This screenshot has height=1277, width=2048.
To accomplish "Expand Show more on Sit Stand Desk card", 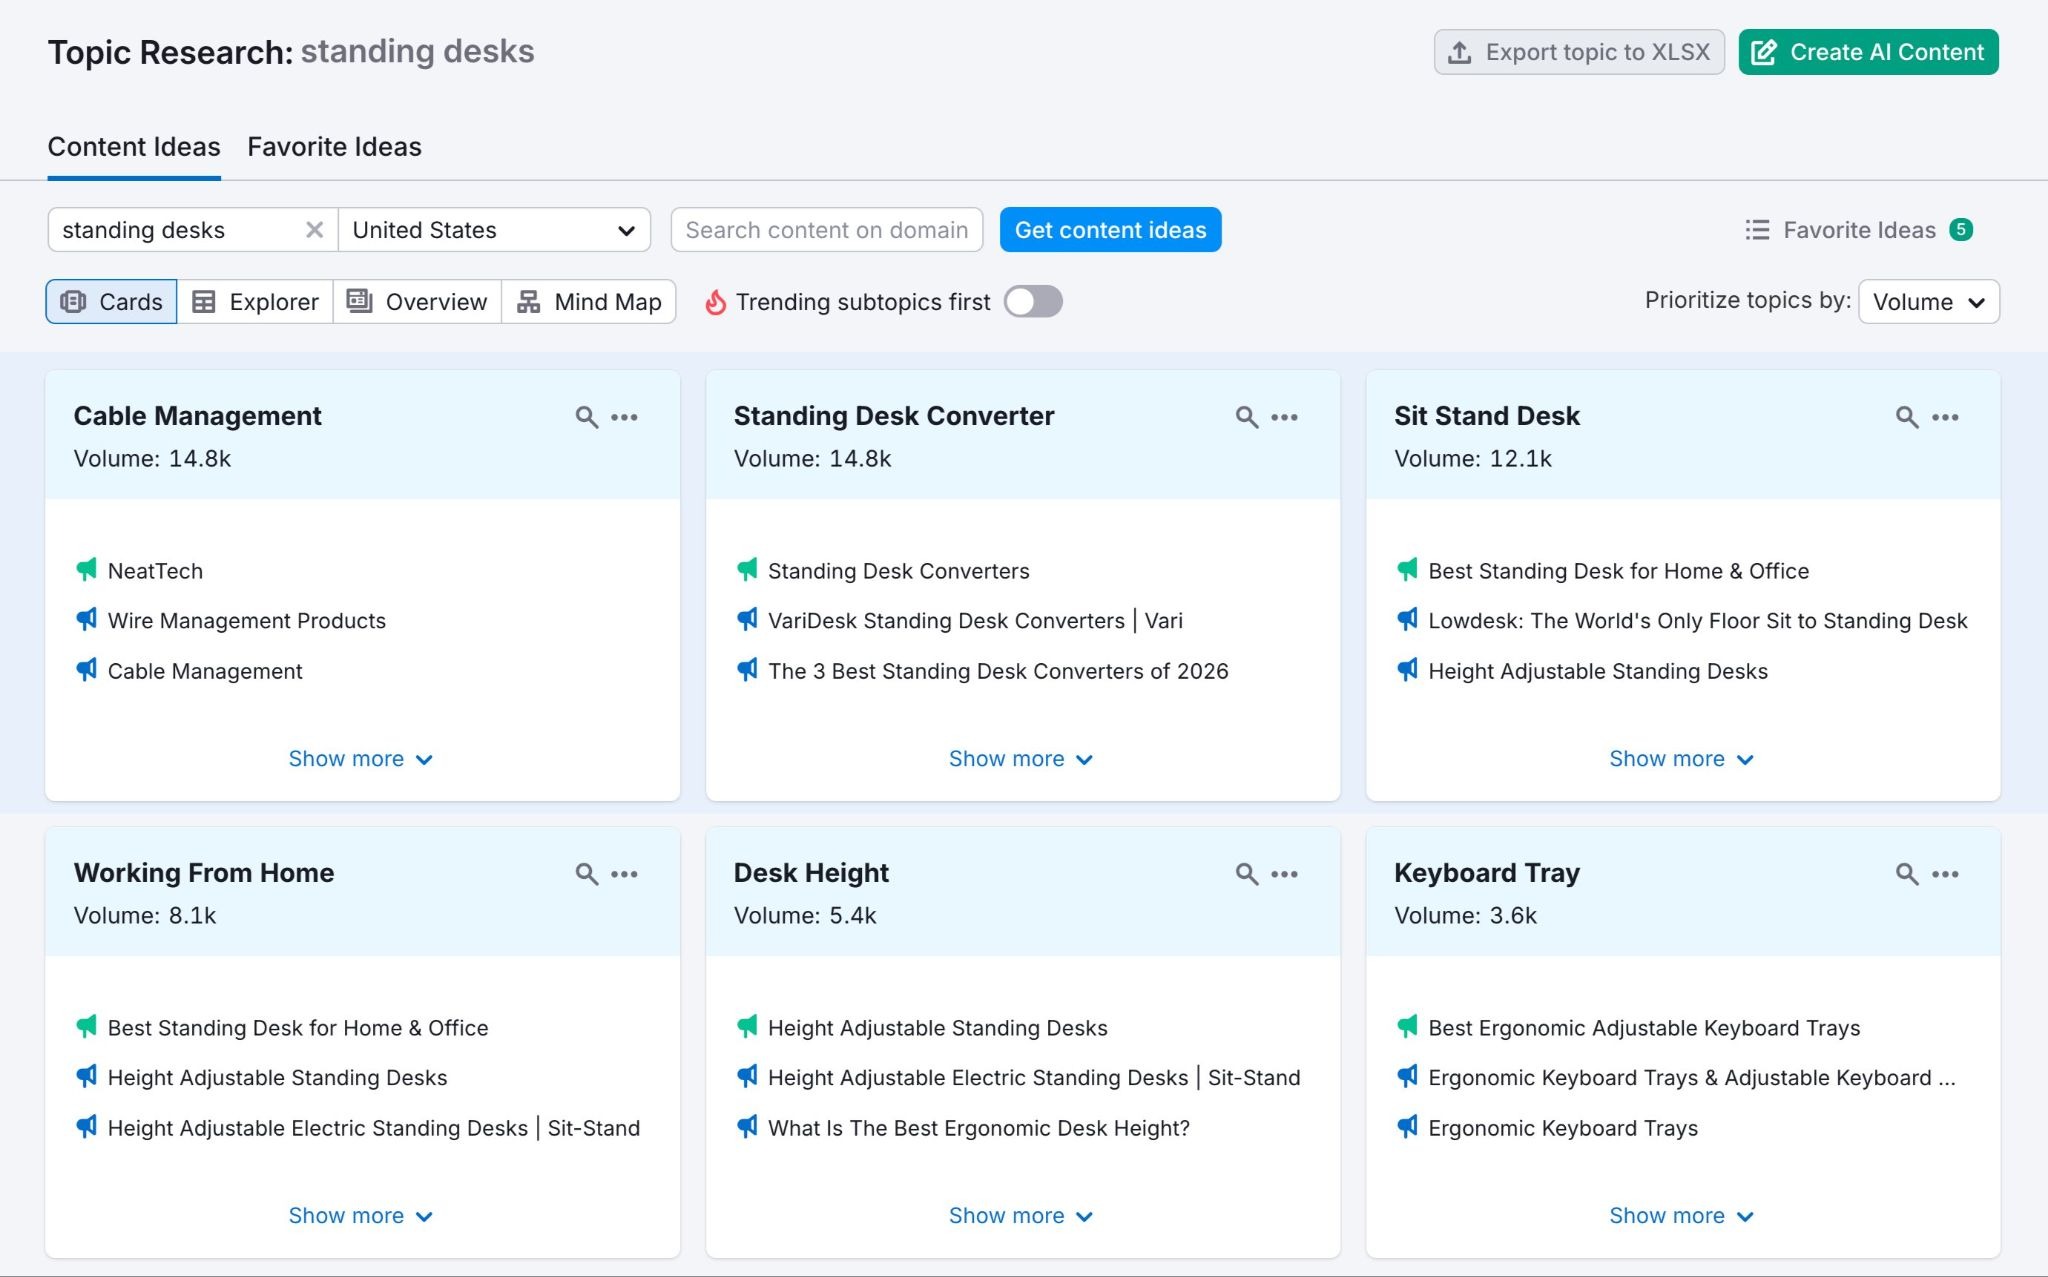I will coord(1681,759).
